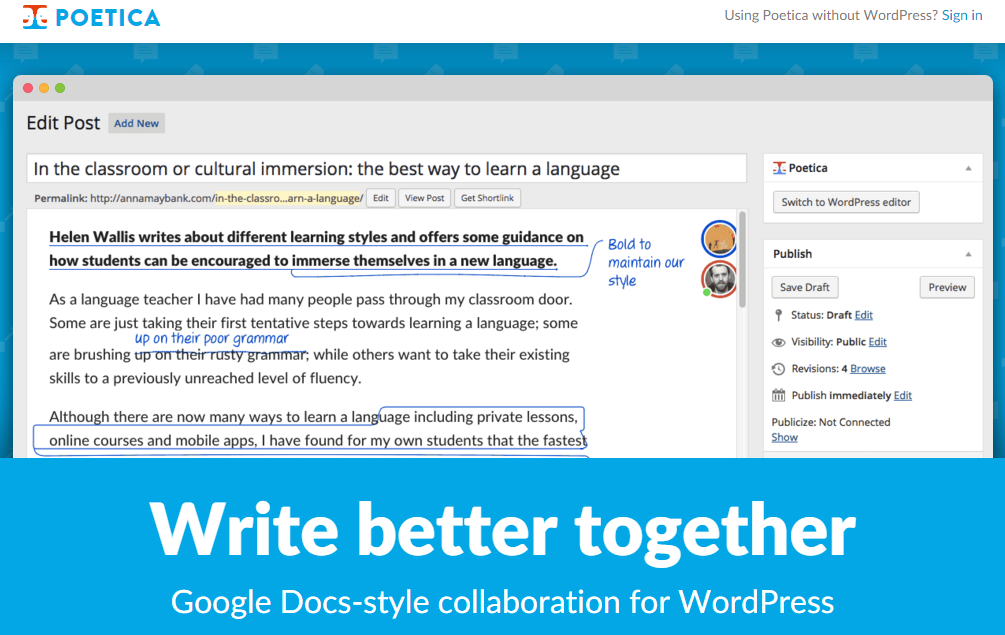The image size is (1005, 635).
Task: Show the Publicize settings
Action: point(784,437)
